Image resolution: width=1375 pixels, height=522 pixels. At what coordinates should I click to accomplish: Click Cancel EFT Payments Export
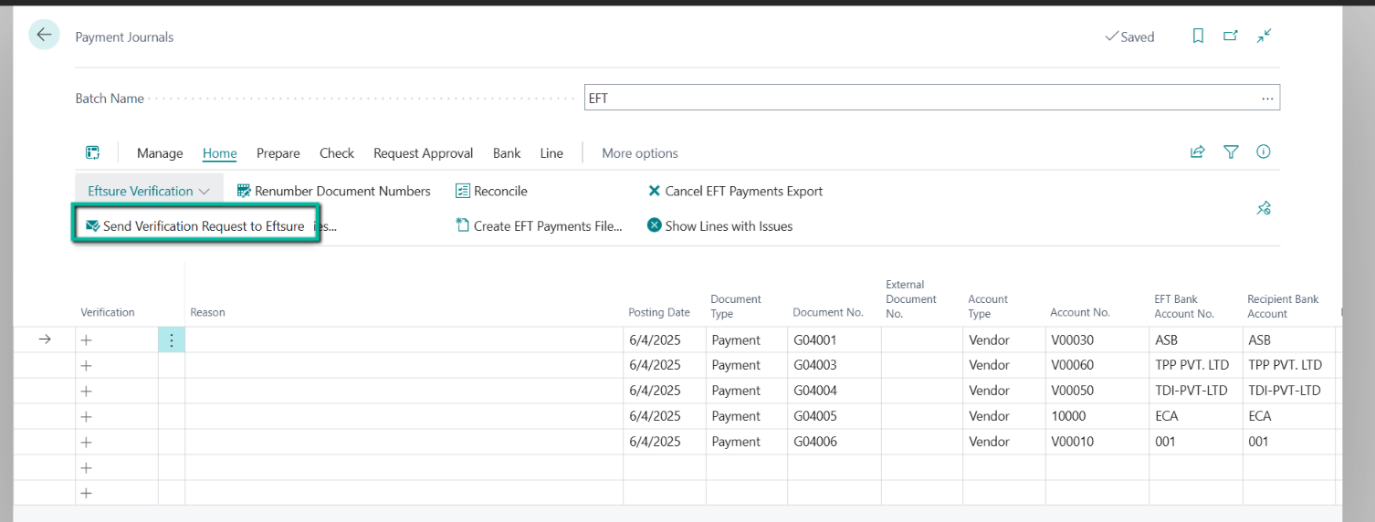coord(735,191)
